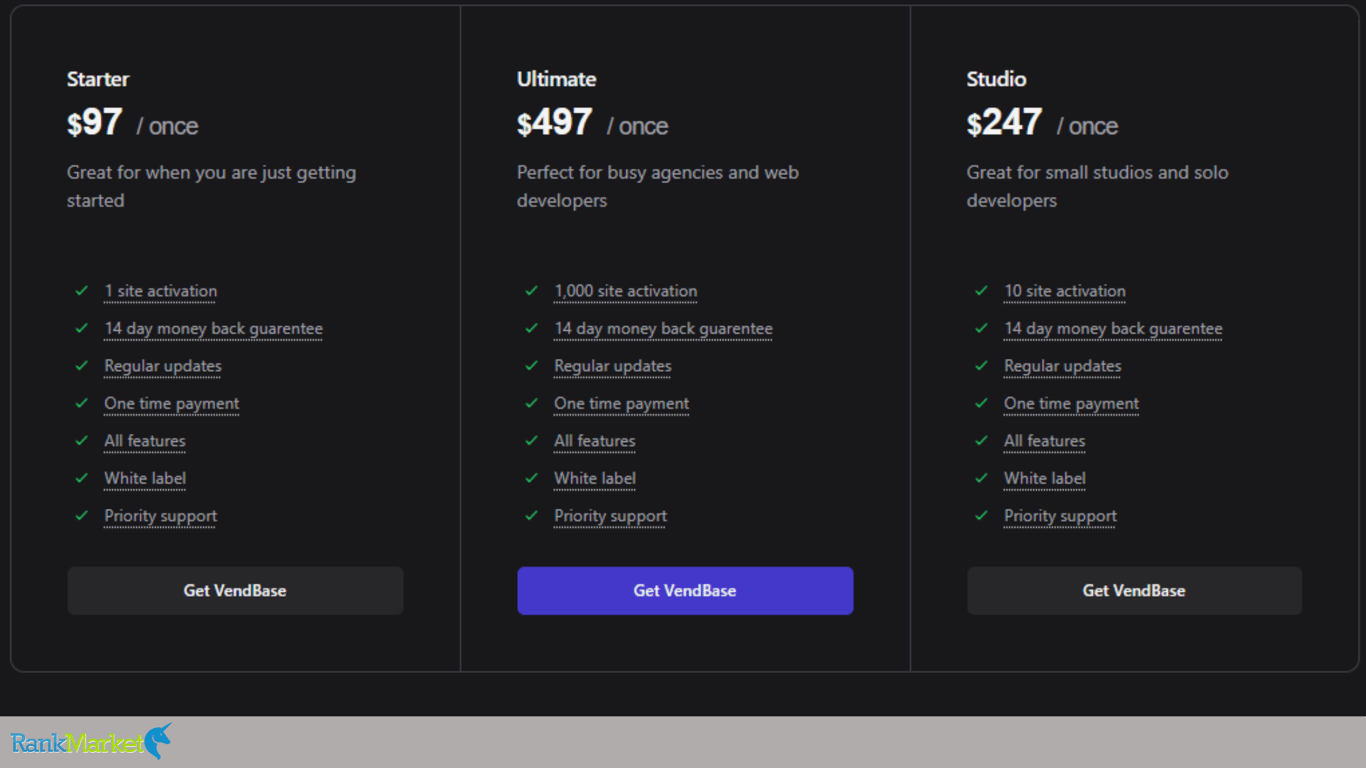Click Starter description 'Great for when you are just getting started'
1366x768 pixels.
coord(211,186)
